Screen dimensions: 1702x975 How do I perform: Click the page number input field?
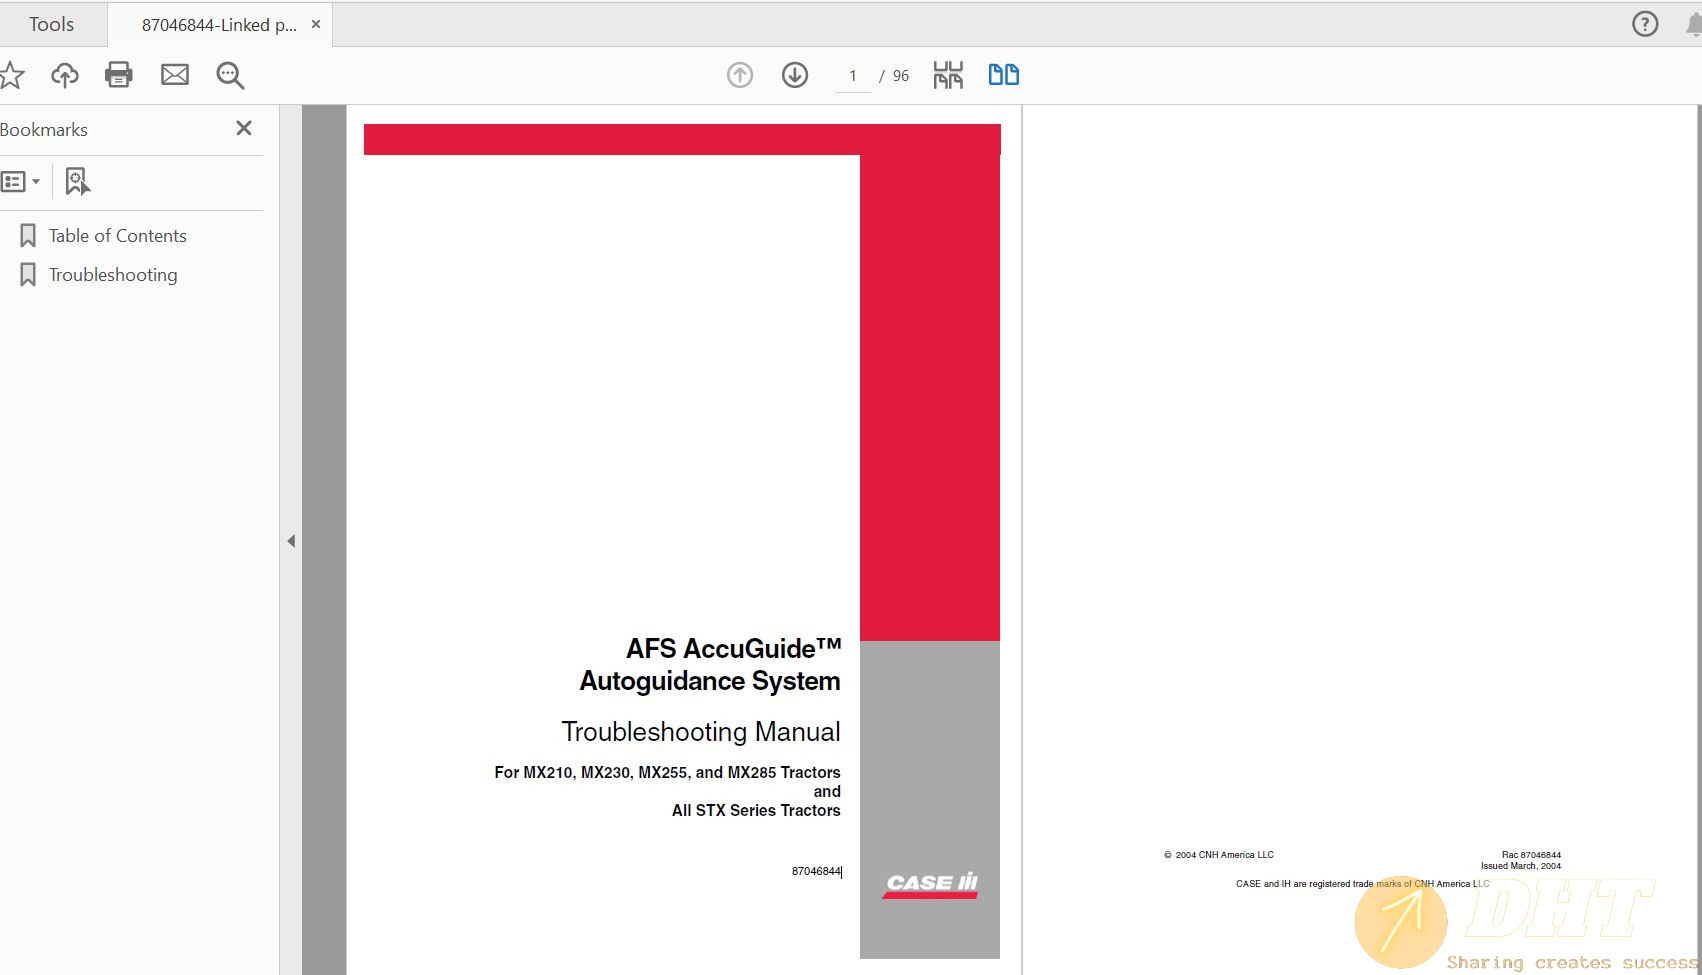click(852, 74)
